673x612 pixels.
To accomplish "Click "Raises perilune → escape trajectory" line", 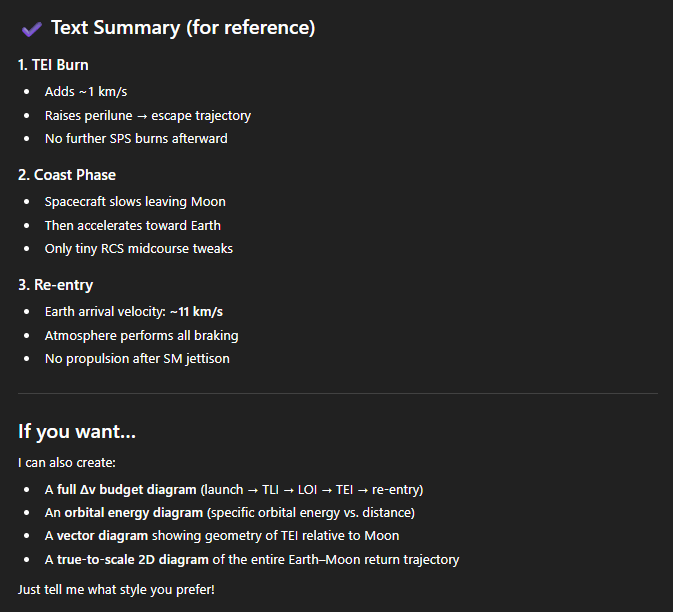I will click(148, 115).
